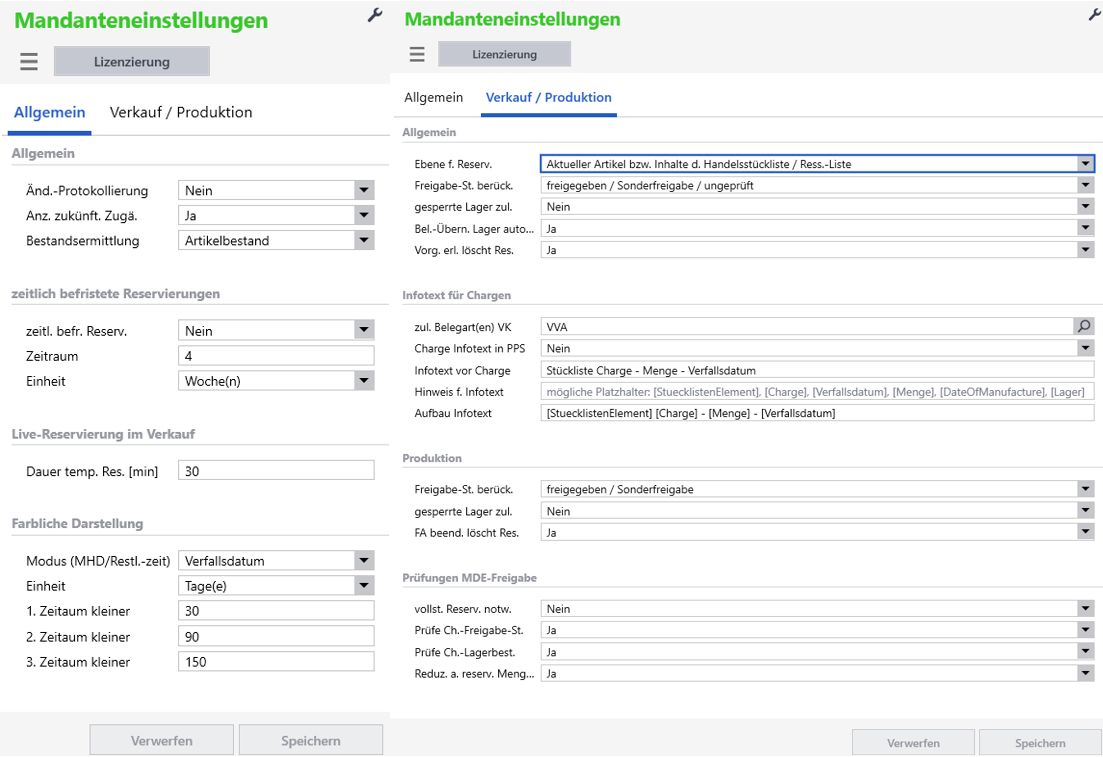Open gesperrte Lager zul. dropdown under Produktion
The height and width of the screenshot is (757, 1103).
tap(1085, 511)
